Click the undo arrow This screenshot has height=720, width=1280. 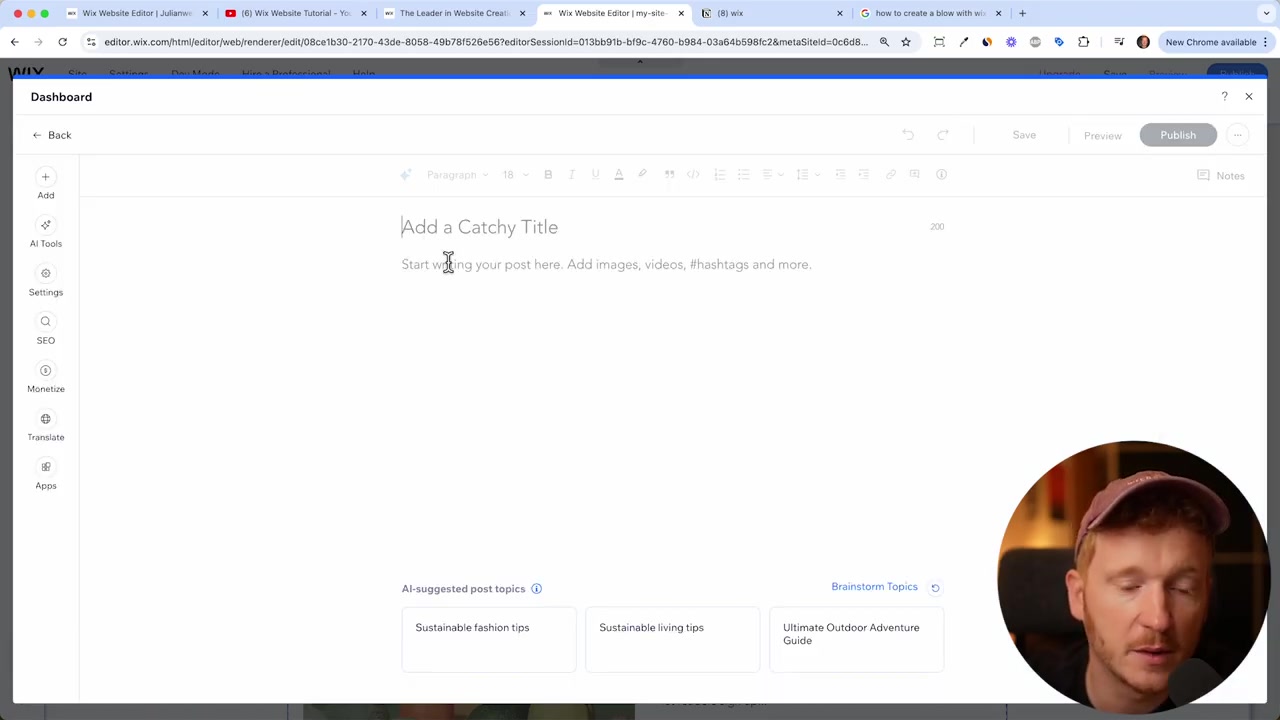pyautogui.click(x=908, y=135)
